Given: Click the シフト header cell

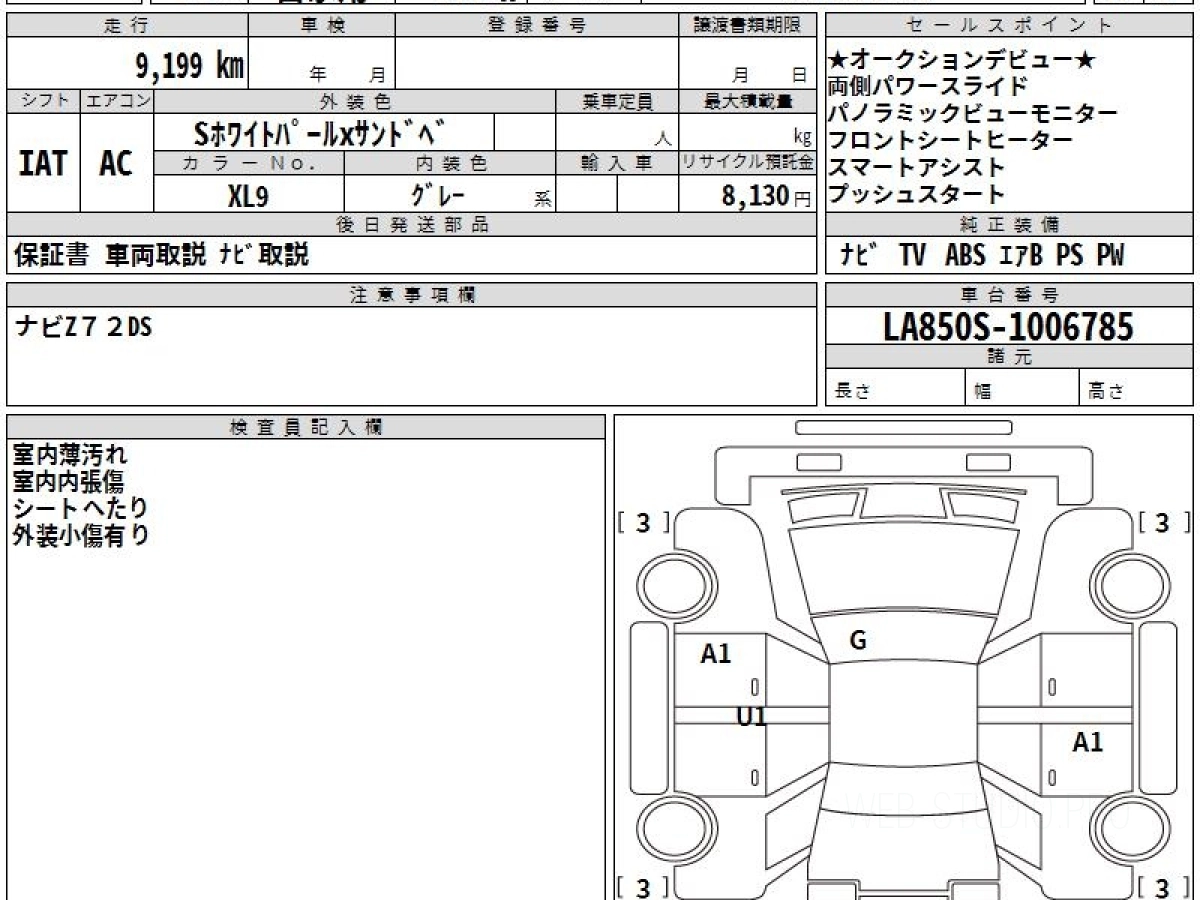Looking at the screenshot, I should pyautogui.click(x=44, y=101).
